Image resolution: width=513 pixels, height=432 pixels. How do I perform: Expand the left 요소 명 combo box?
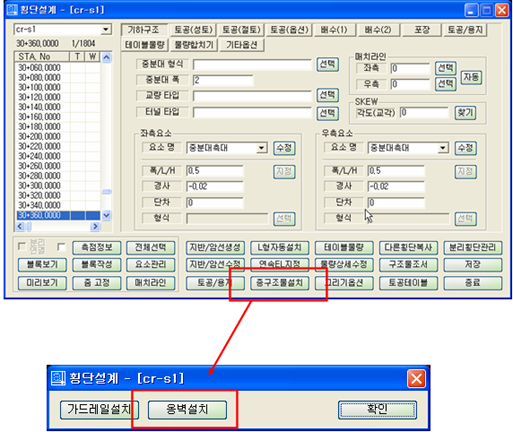(x=262, y=148)
